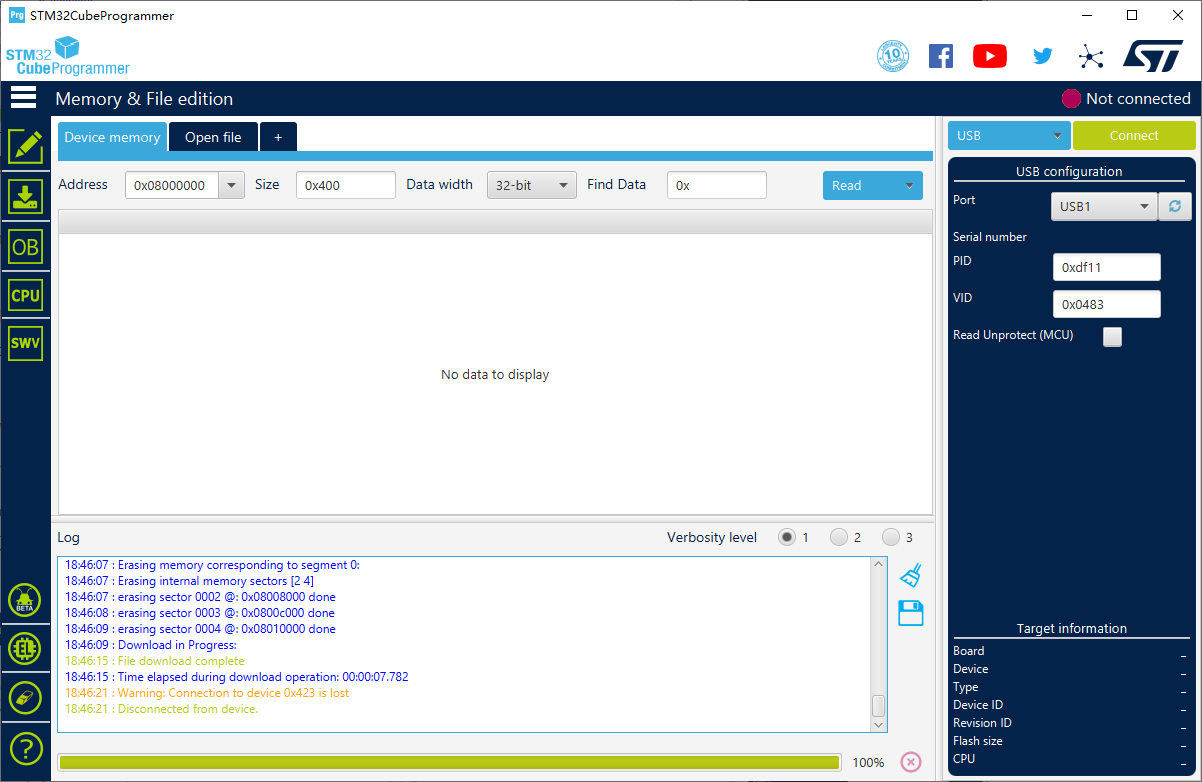Click the Not connected status indicator dot
Viewport: 1202px width, 782px height.
1071,98
